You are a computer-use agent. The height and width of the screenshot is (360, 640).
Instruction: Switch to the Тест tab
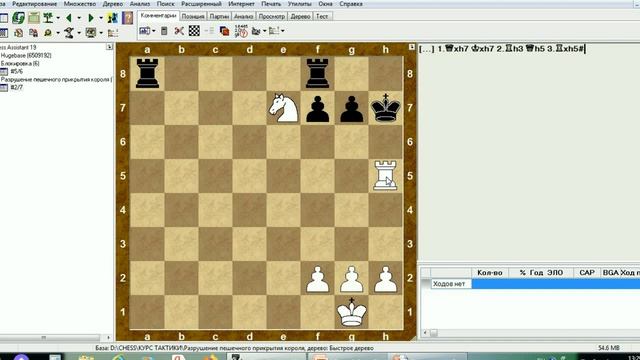click(x=322, y=16)
